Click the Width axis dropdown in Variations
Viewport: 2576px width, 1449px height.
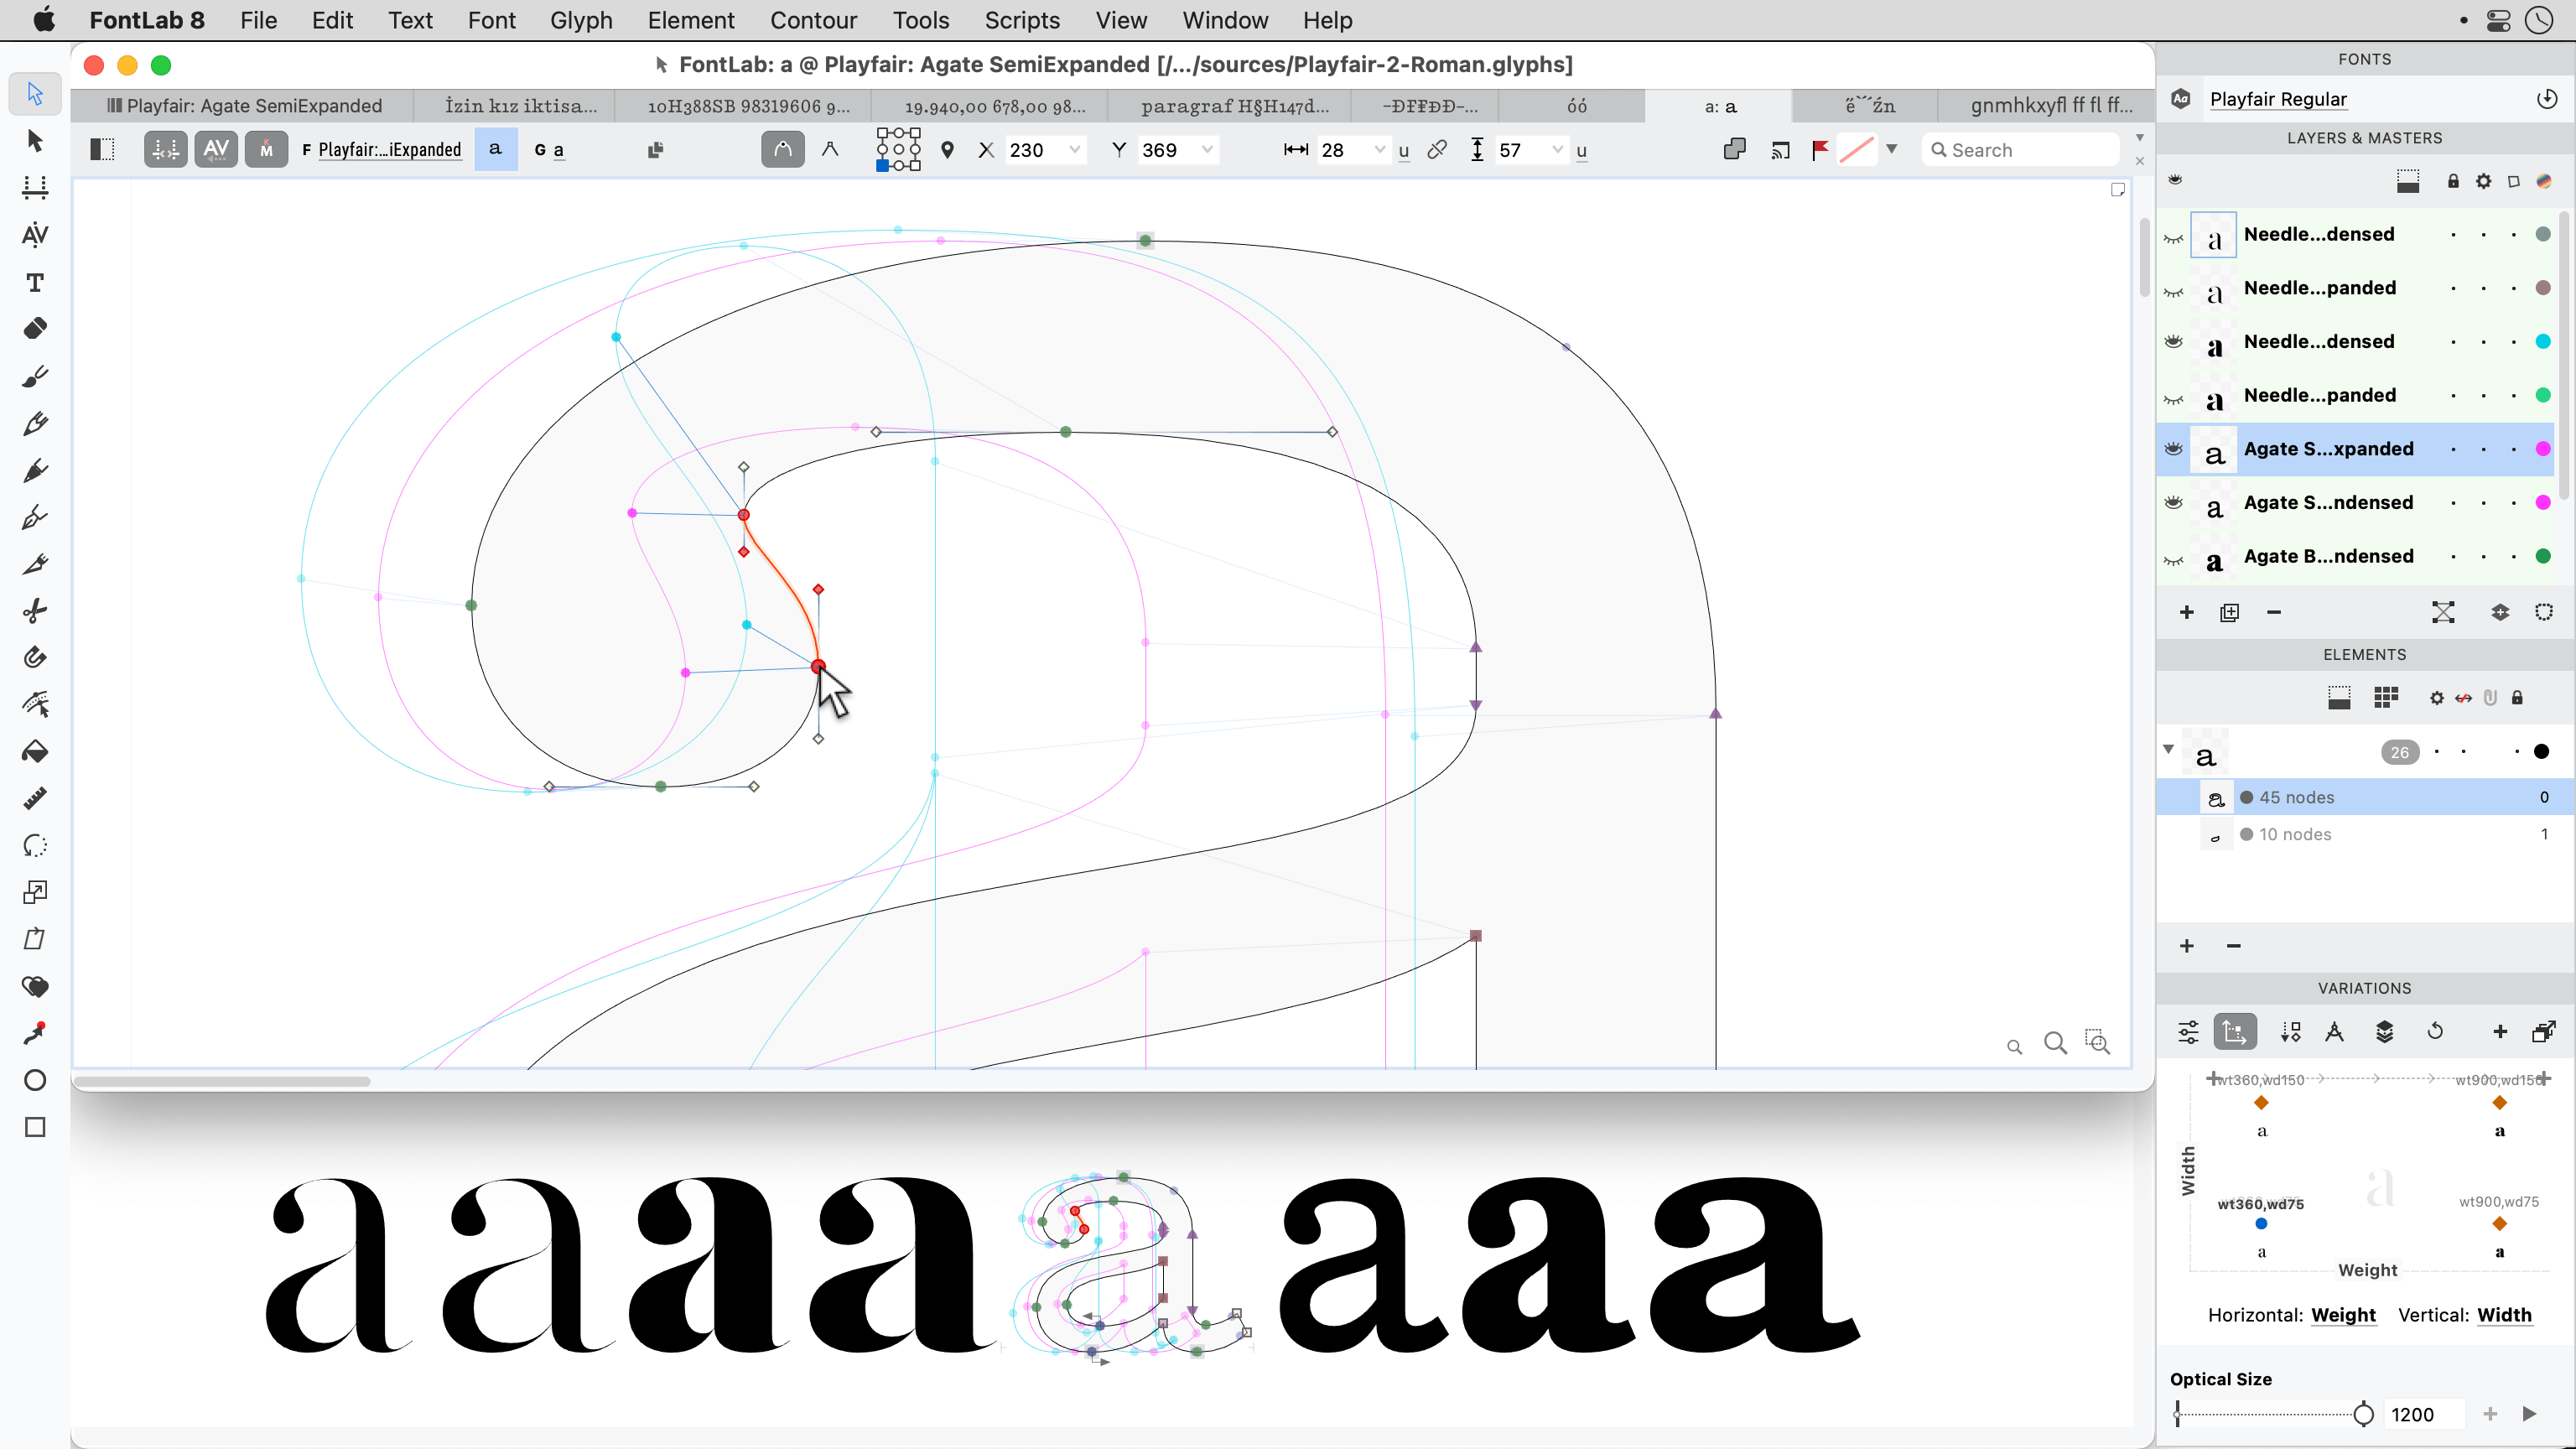pos(2506,1313)
